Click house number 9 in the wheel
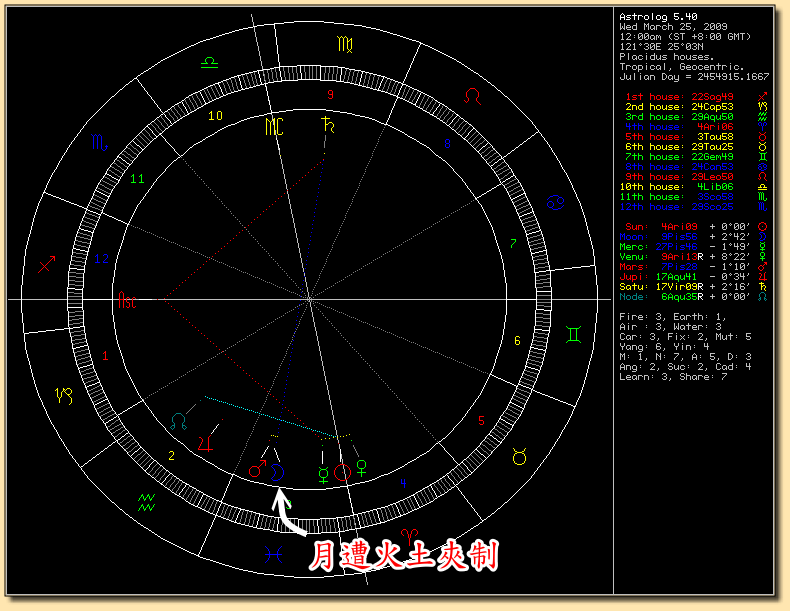 [x=331, y=94]
